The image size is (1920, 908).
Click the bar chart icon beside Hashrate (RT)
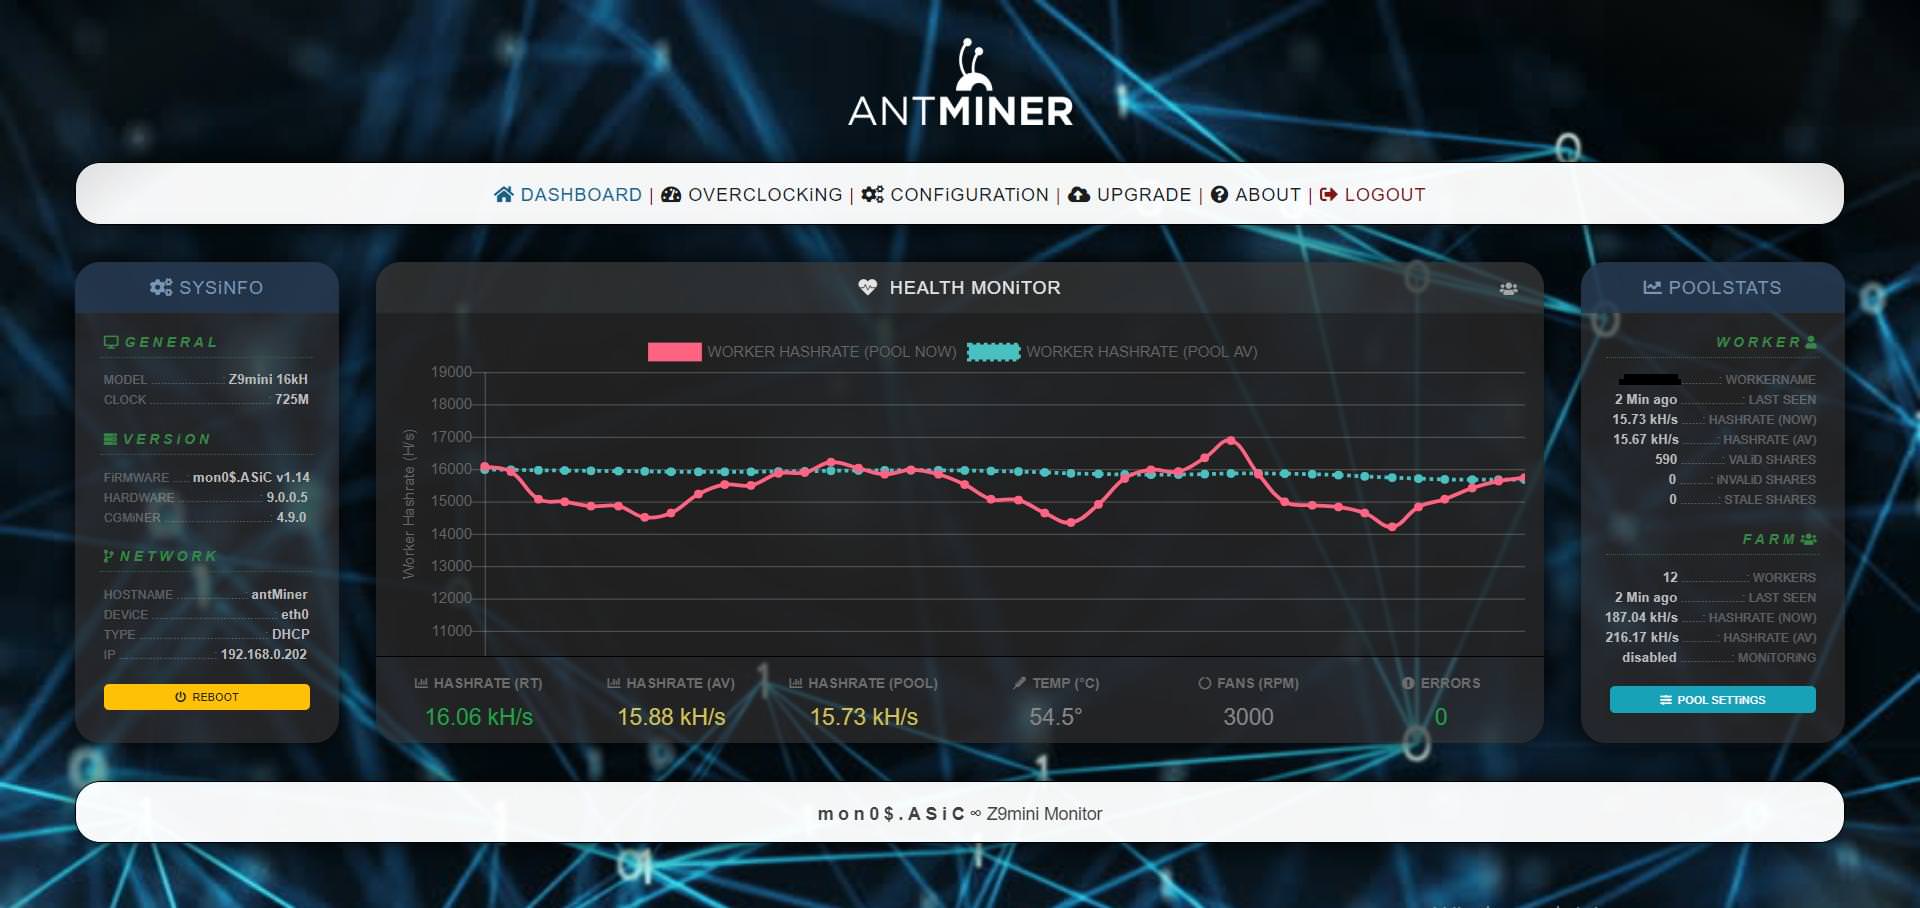(x=421, y=683)
